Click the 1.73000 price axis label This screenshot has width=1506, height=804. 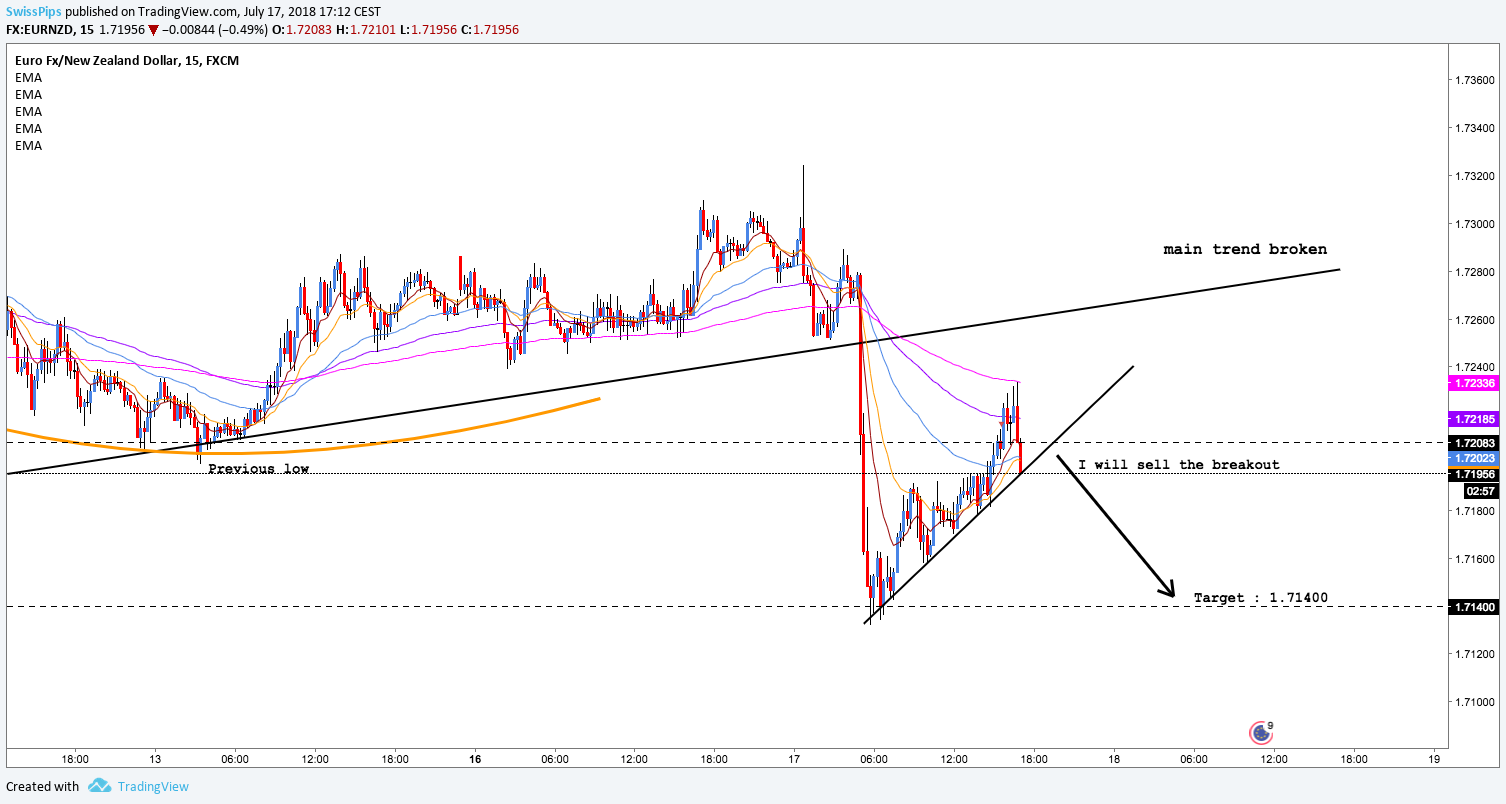1475,224
